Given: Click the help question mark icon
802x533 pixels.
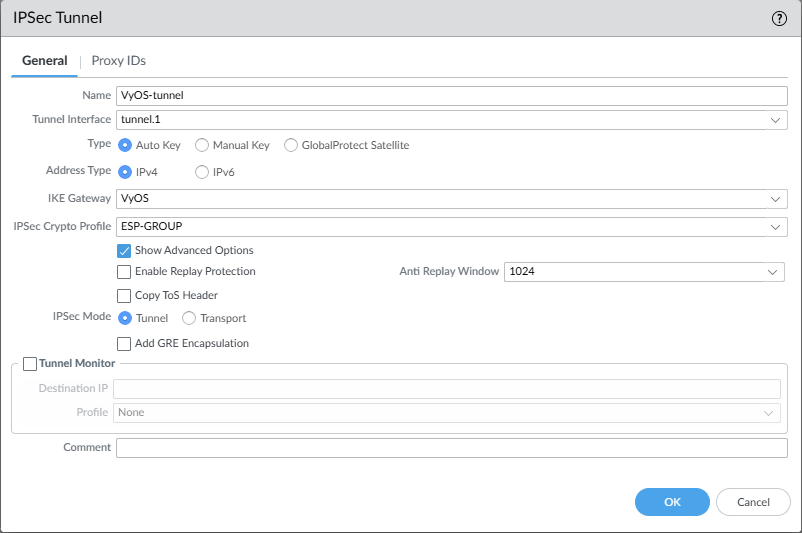Looking at the screenshot, I should point(779,18).
